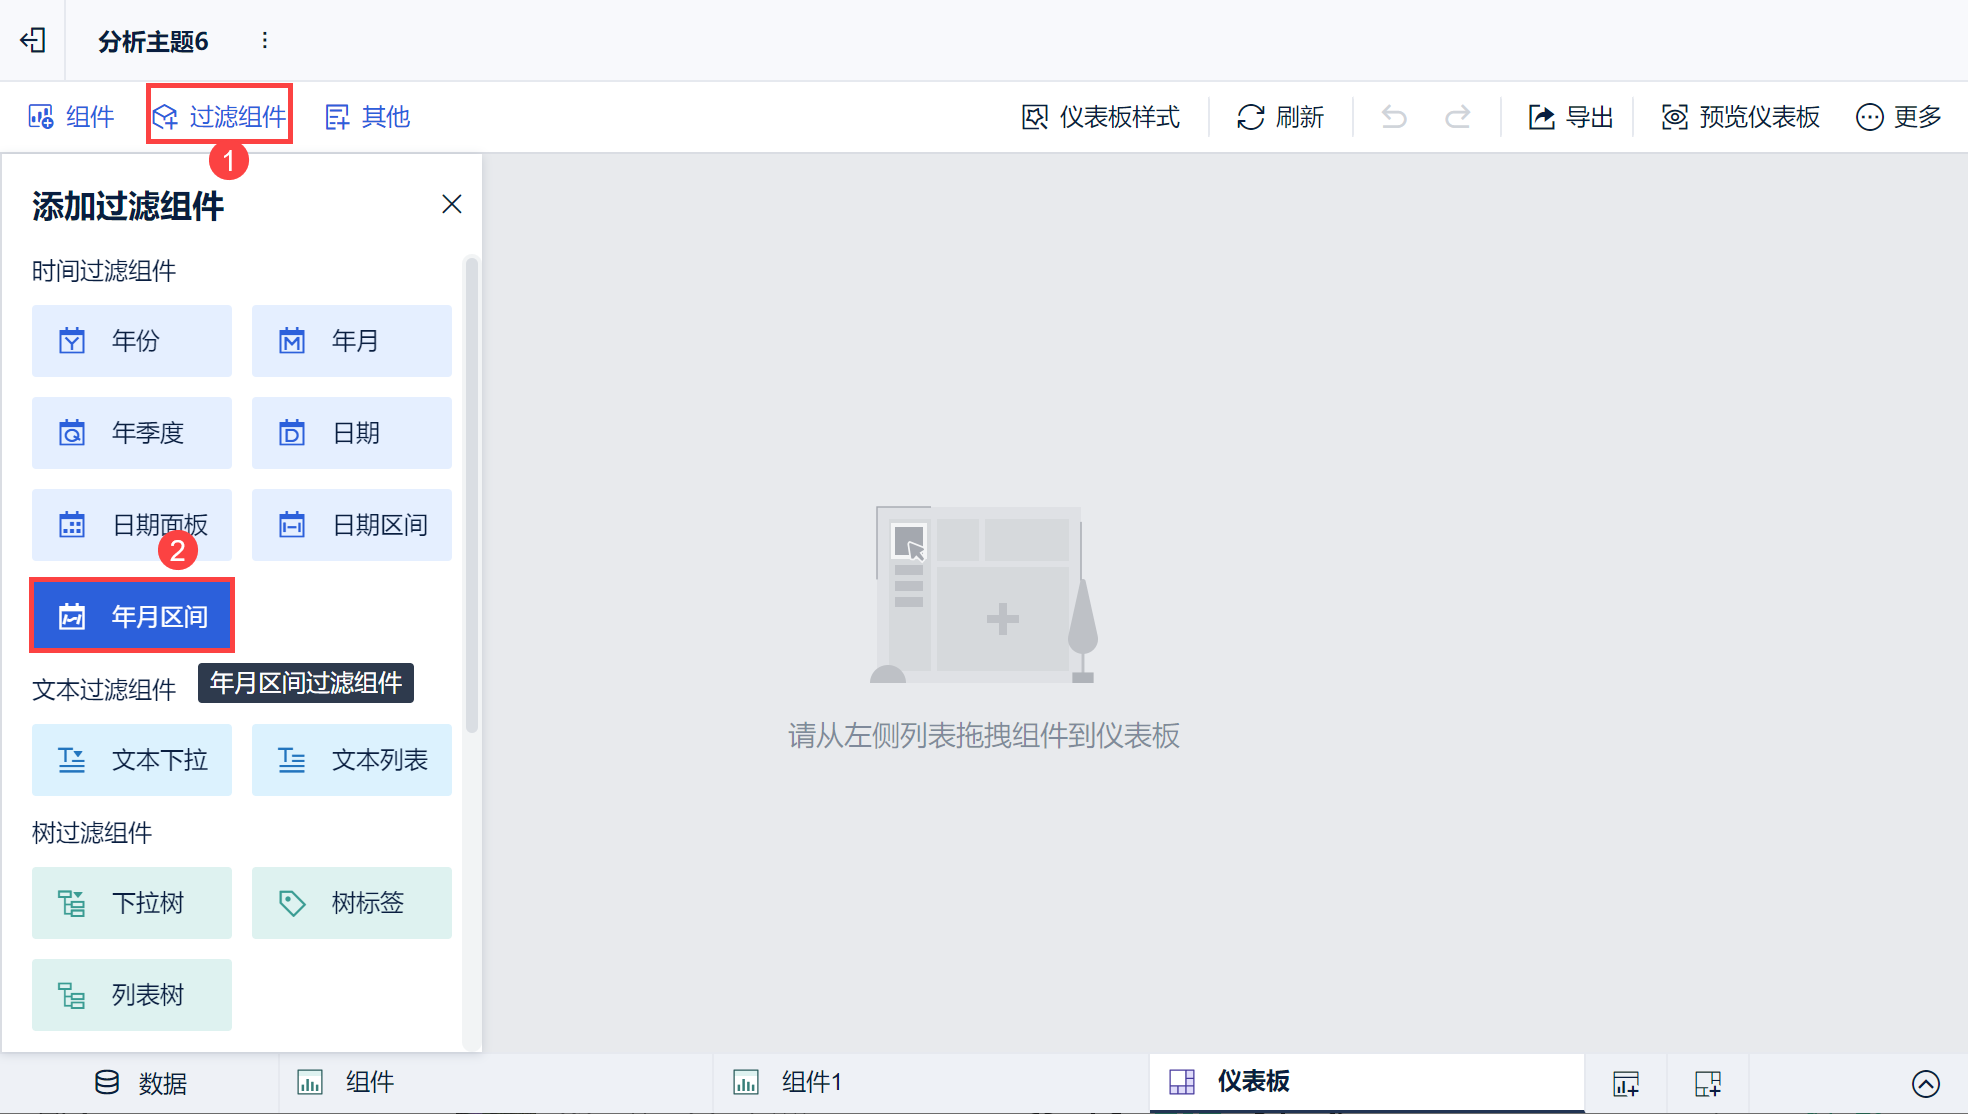Image resolution: width=1968 pixels, height=1114 pixels.
Task: Open the three-dot menu beside 分析主题6
Action: click(x=264, y=40)
